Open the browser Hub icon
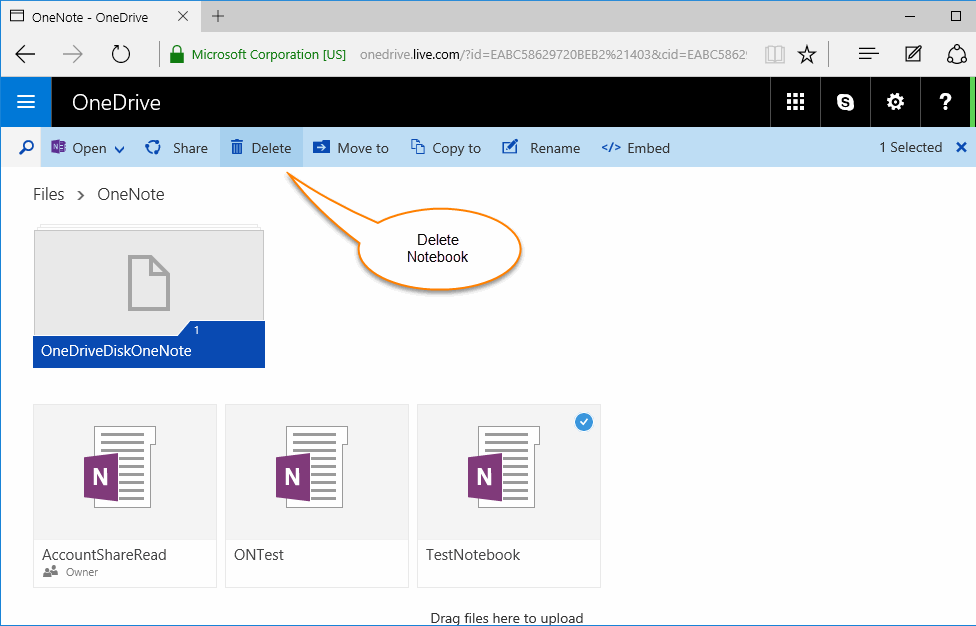The height and width of the screenshot is (626, 976). pos(868,54)
